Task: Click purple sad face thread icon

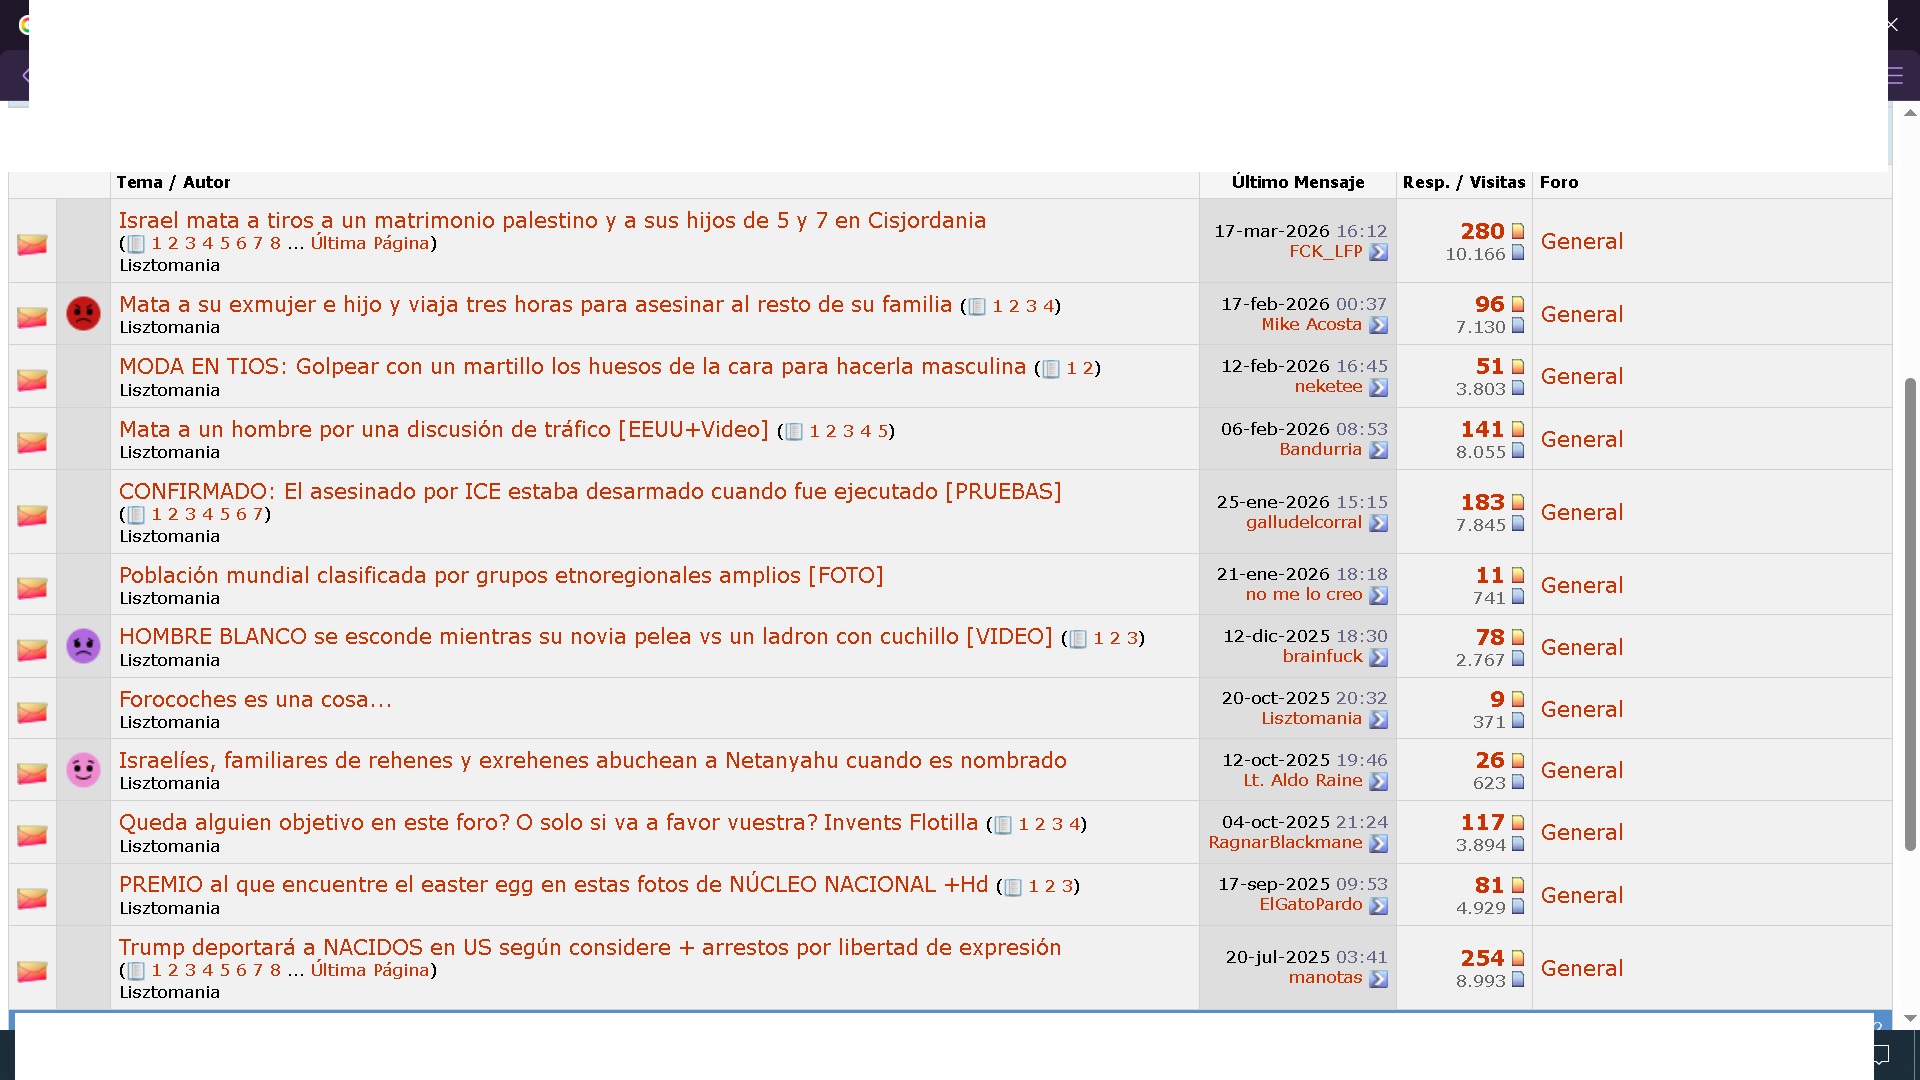Action: tap(83, 646)
